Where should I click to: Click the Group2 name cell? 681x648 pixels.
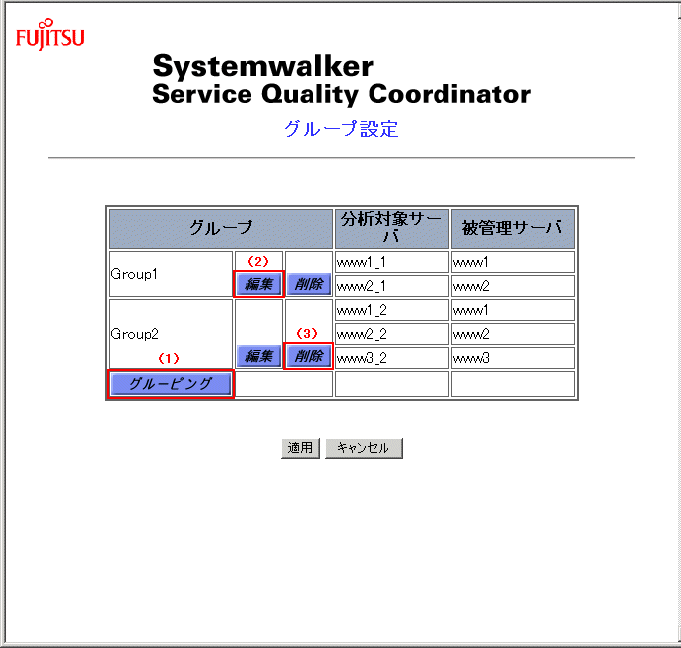tap(170, 334)
